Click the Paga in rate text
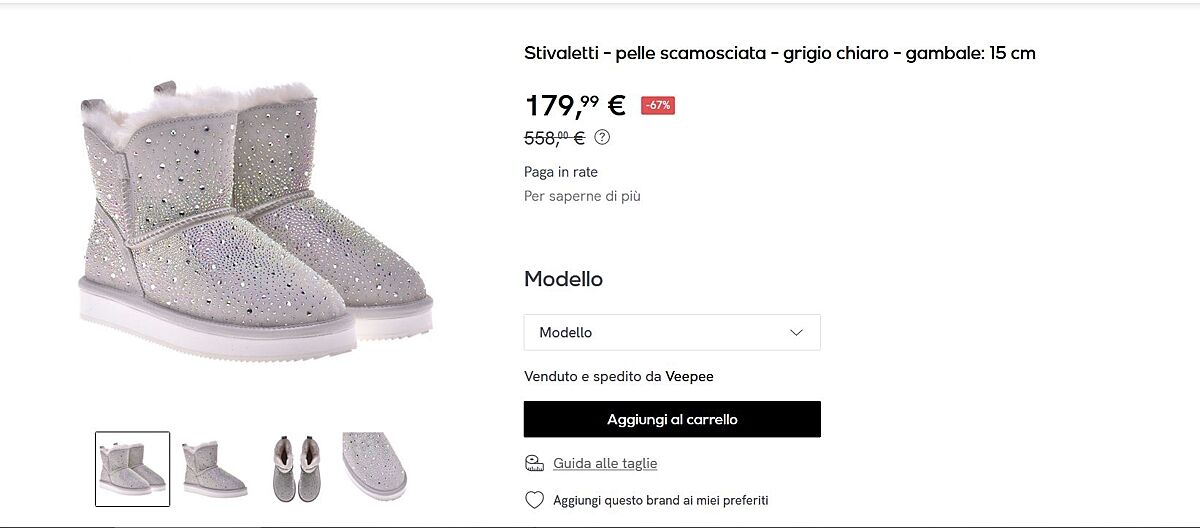 tap(561, 172)
